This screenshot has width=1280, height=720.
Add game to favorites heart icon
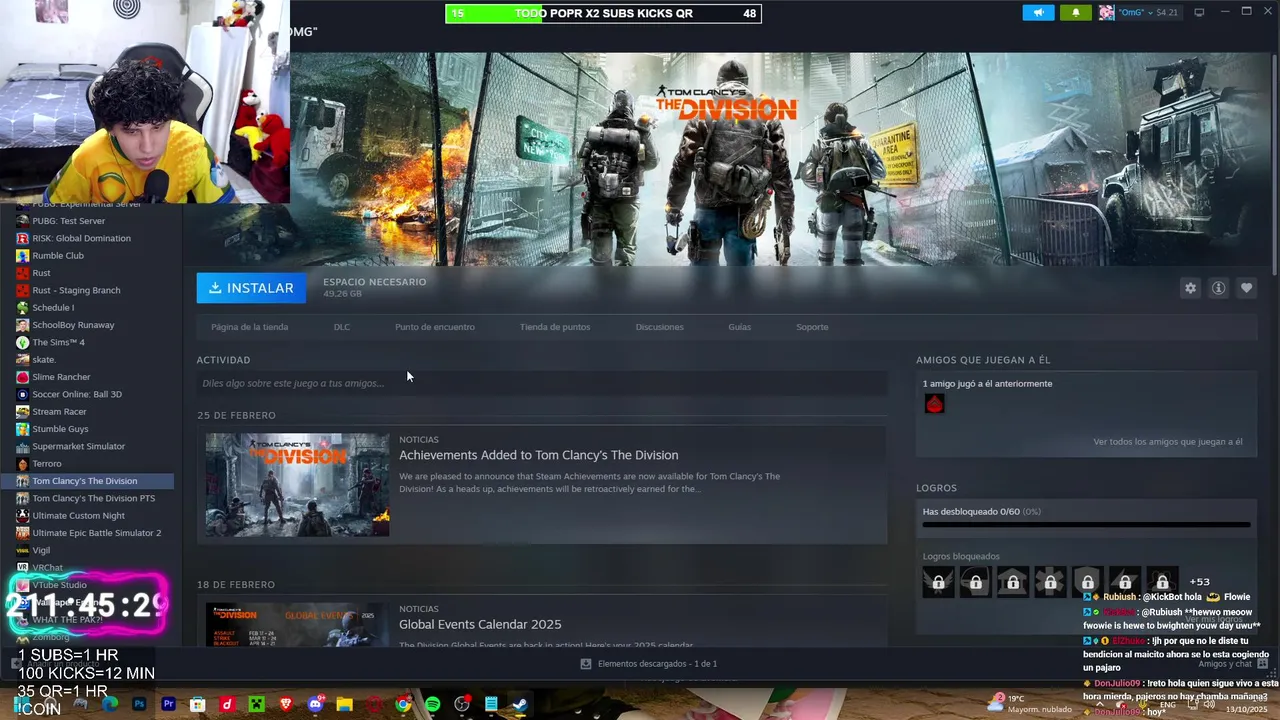tap(1246, 288)
